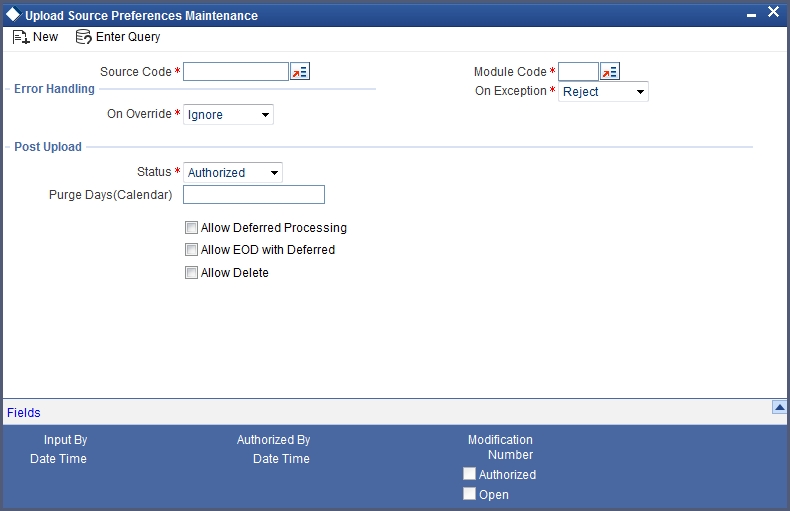Open the Fields link
790x511 pixels.
[x=24, y=413]
